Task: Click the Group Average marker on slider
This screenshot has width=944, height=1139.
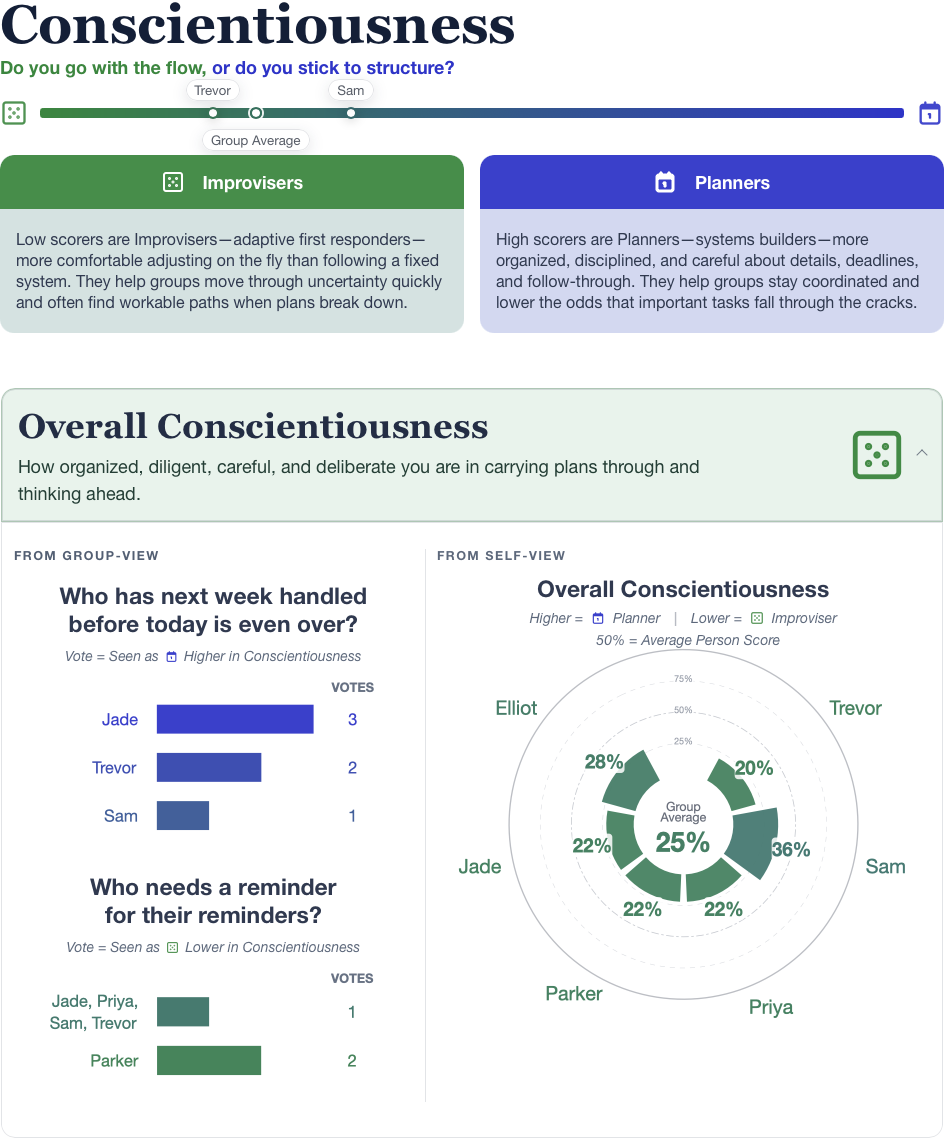Action: click(256, 113)
